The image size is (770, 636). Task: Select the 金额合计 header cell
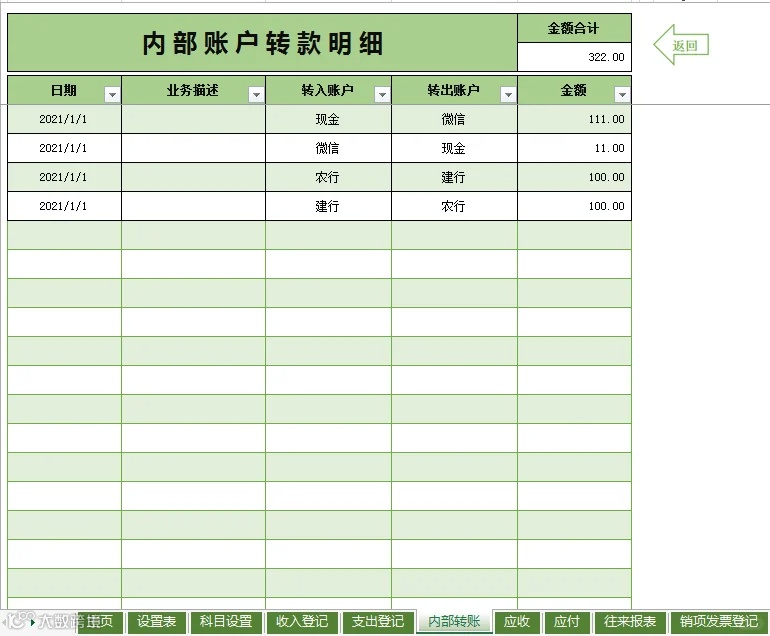tap(574, 28)
